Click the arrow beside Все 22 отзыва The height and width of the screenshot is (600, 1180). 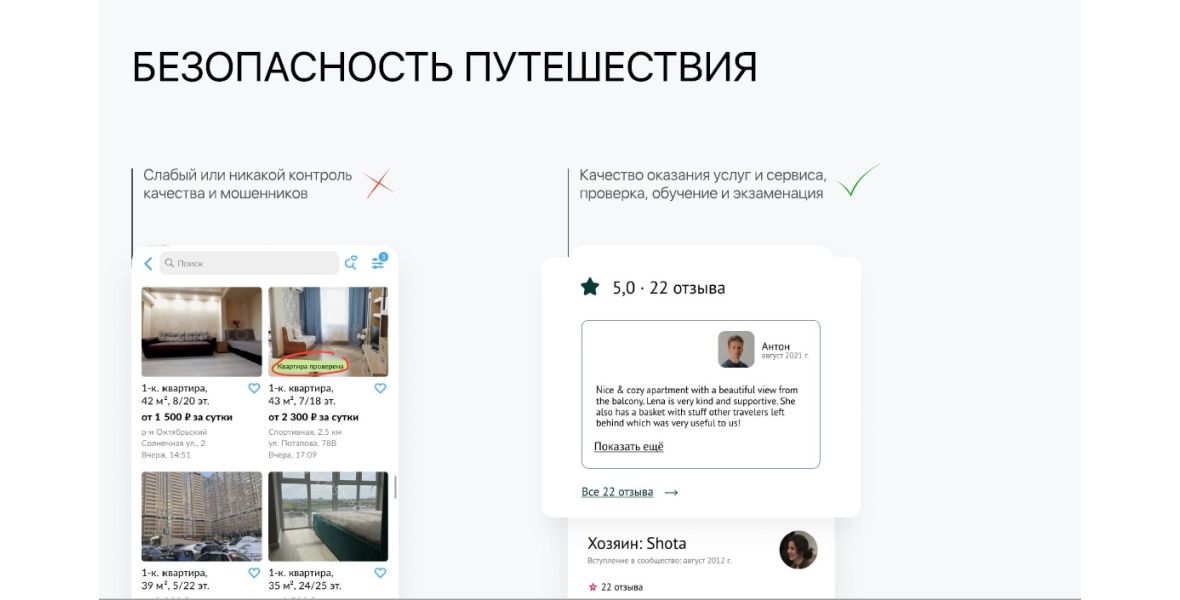(671, 492)
